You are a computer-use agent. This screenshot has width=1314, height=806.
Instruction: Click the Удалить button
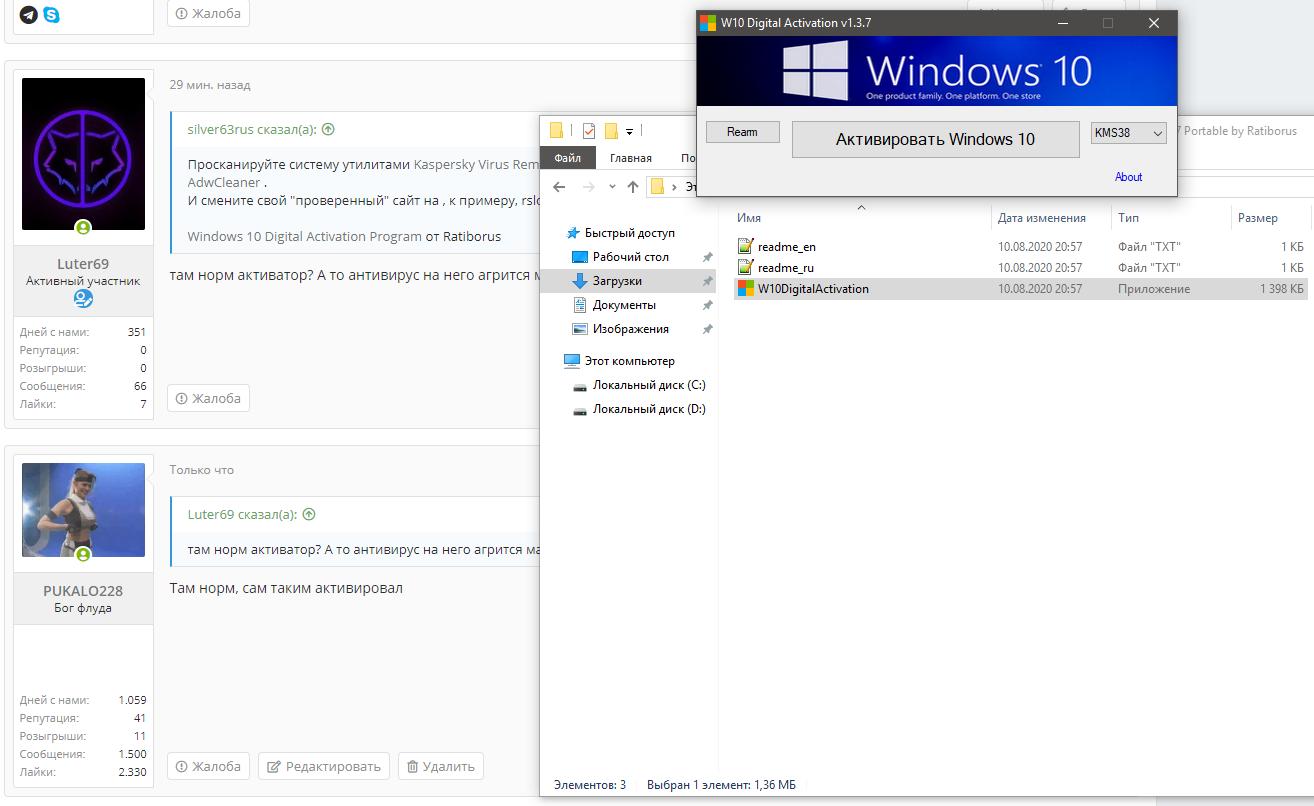tap(441, 766)
